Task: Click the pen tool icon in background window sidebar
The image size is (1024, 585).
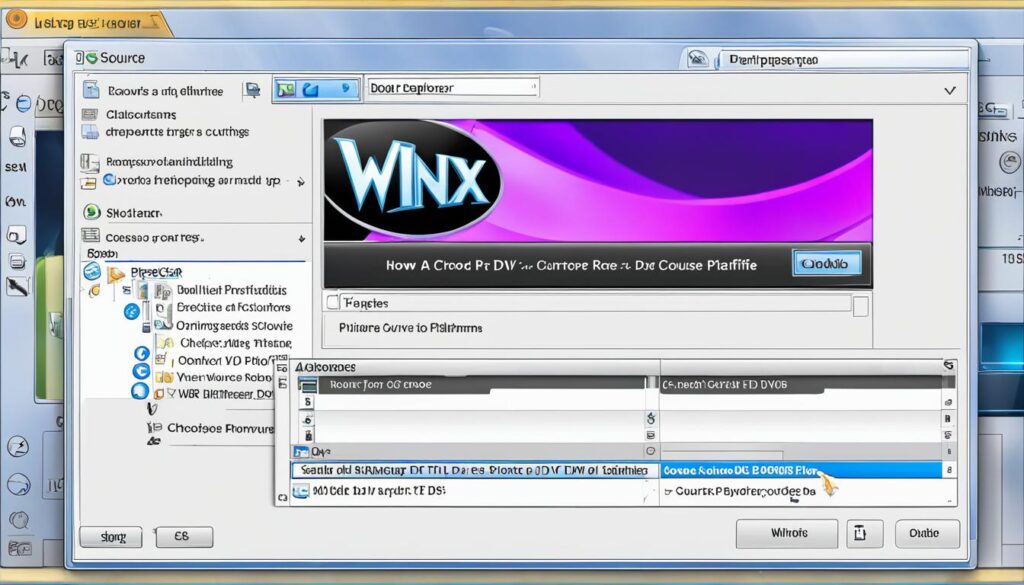Action: pyautogui.click(x=18, y=285)
